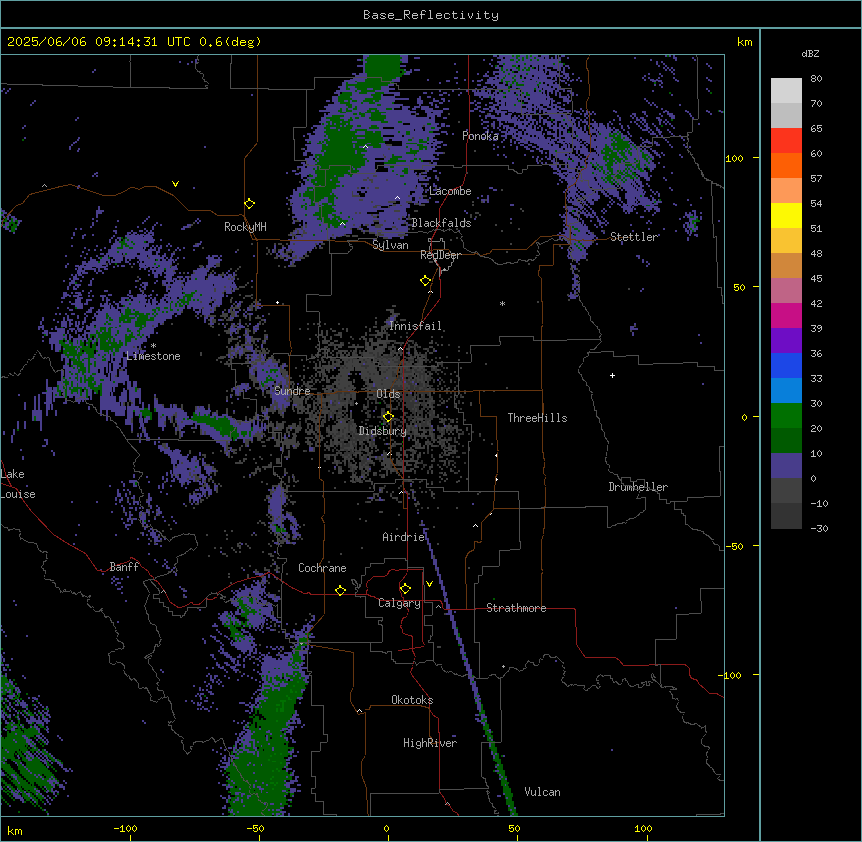Click the Ponoka city label
The width and height of the screenshot is (862, 842).
click(480, 136)
